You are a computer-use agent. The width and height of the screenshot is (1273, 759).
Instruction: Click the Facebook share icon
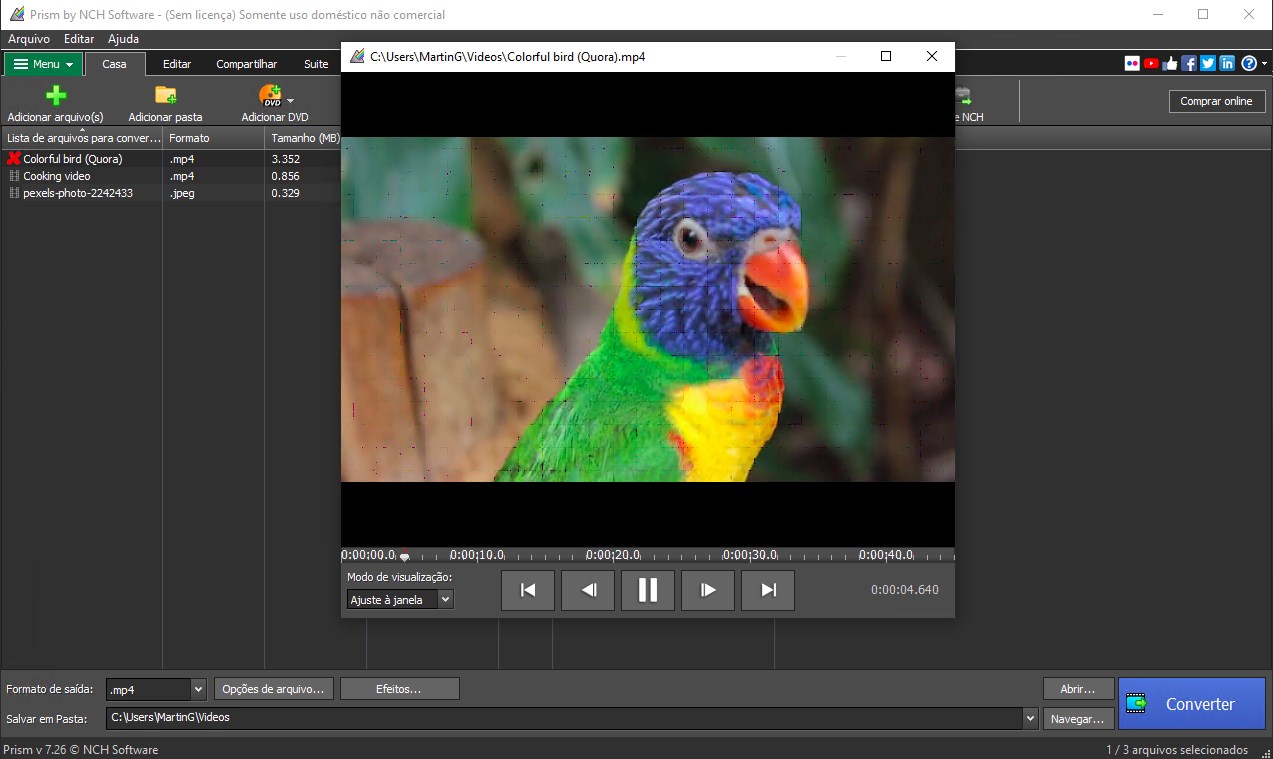click(x=1189, y=63)
